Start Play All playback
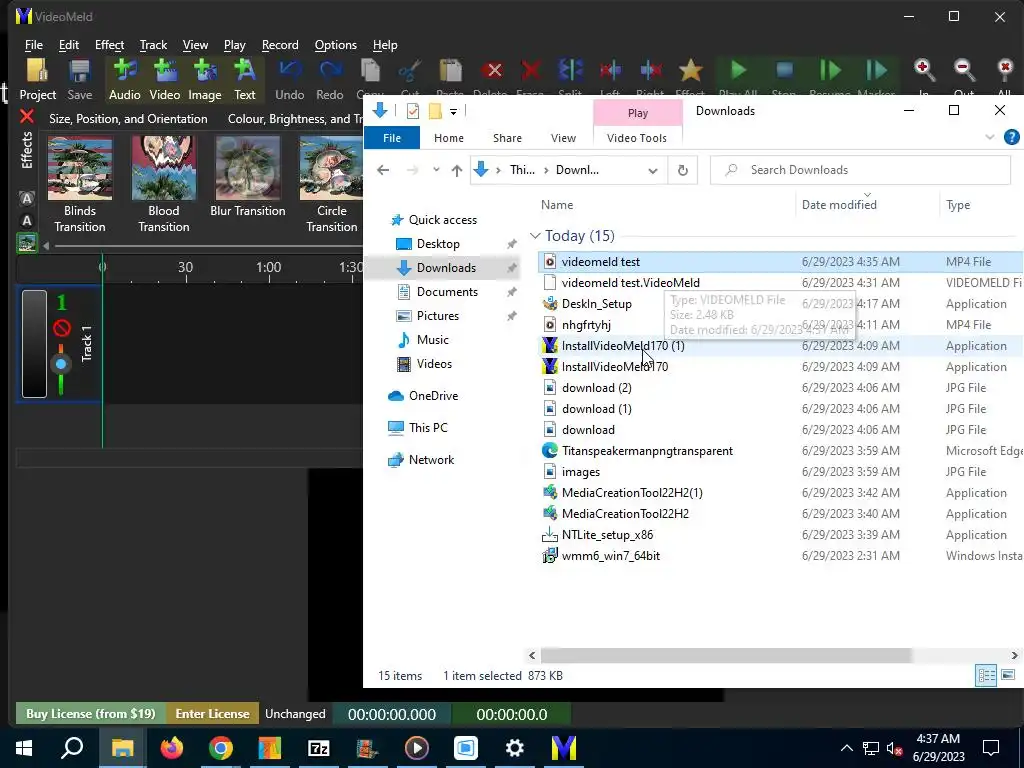Screen dimensions: 1024x768 pos(738,71)
